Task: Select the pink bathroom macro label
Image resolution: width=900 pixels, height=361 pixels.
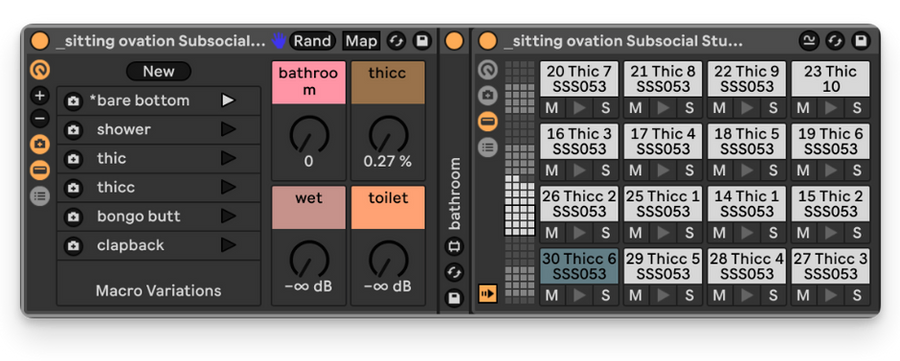Action: click(309, 83)
